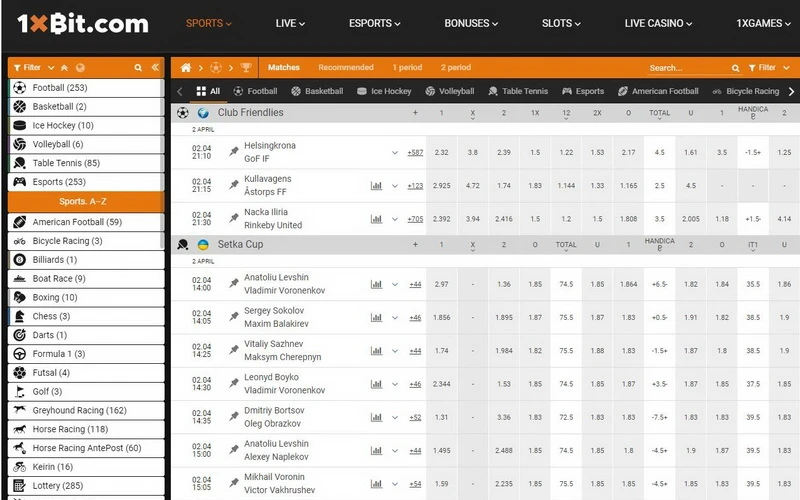Viewport: 800px width, 500px height.
Task: Open the 1XGAMES dropdown menu
Action: [763, 23]
